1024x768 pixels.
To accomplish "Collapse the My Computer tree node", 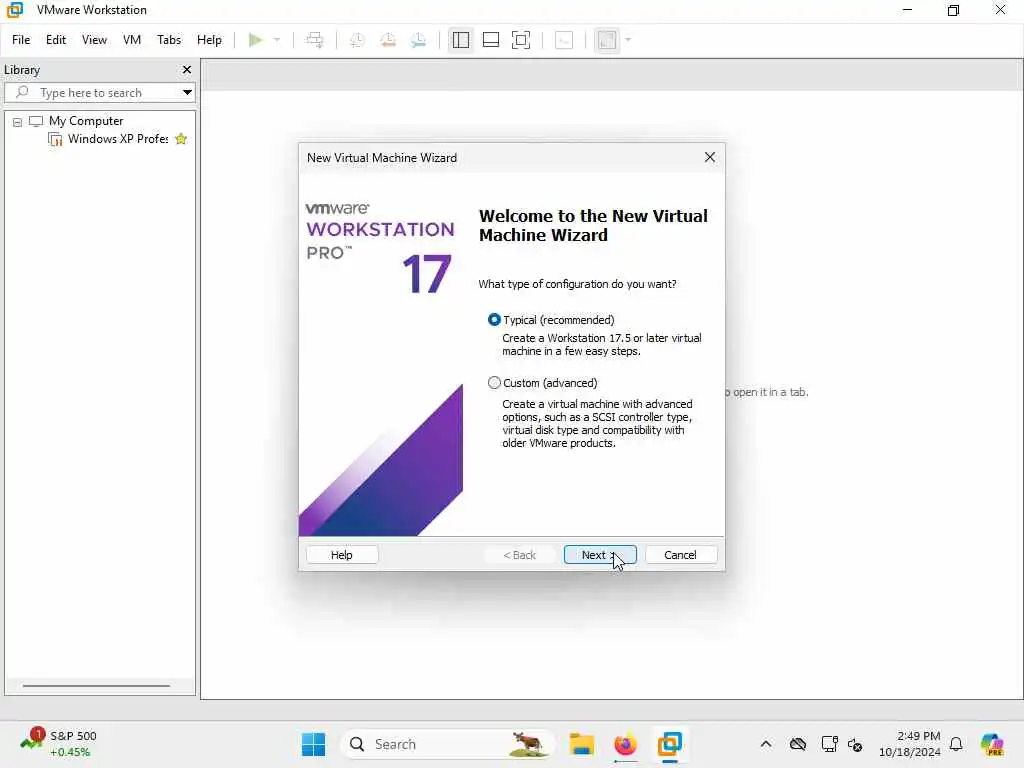I will 18,122.
